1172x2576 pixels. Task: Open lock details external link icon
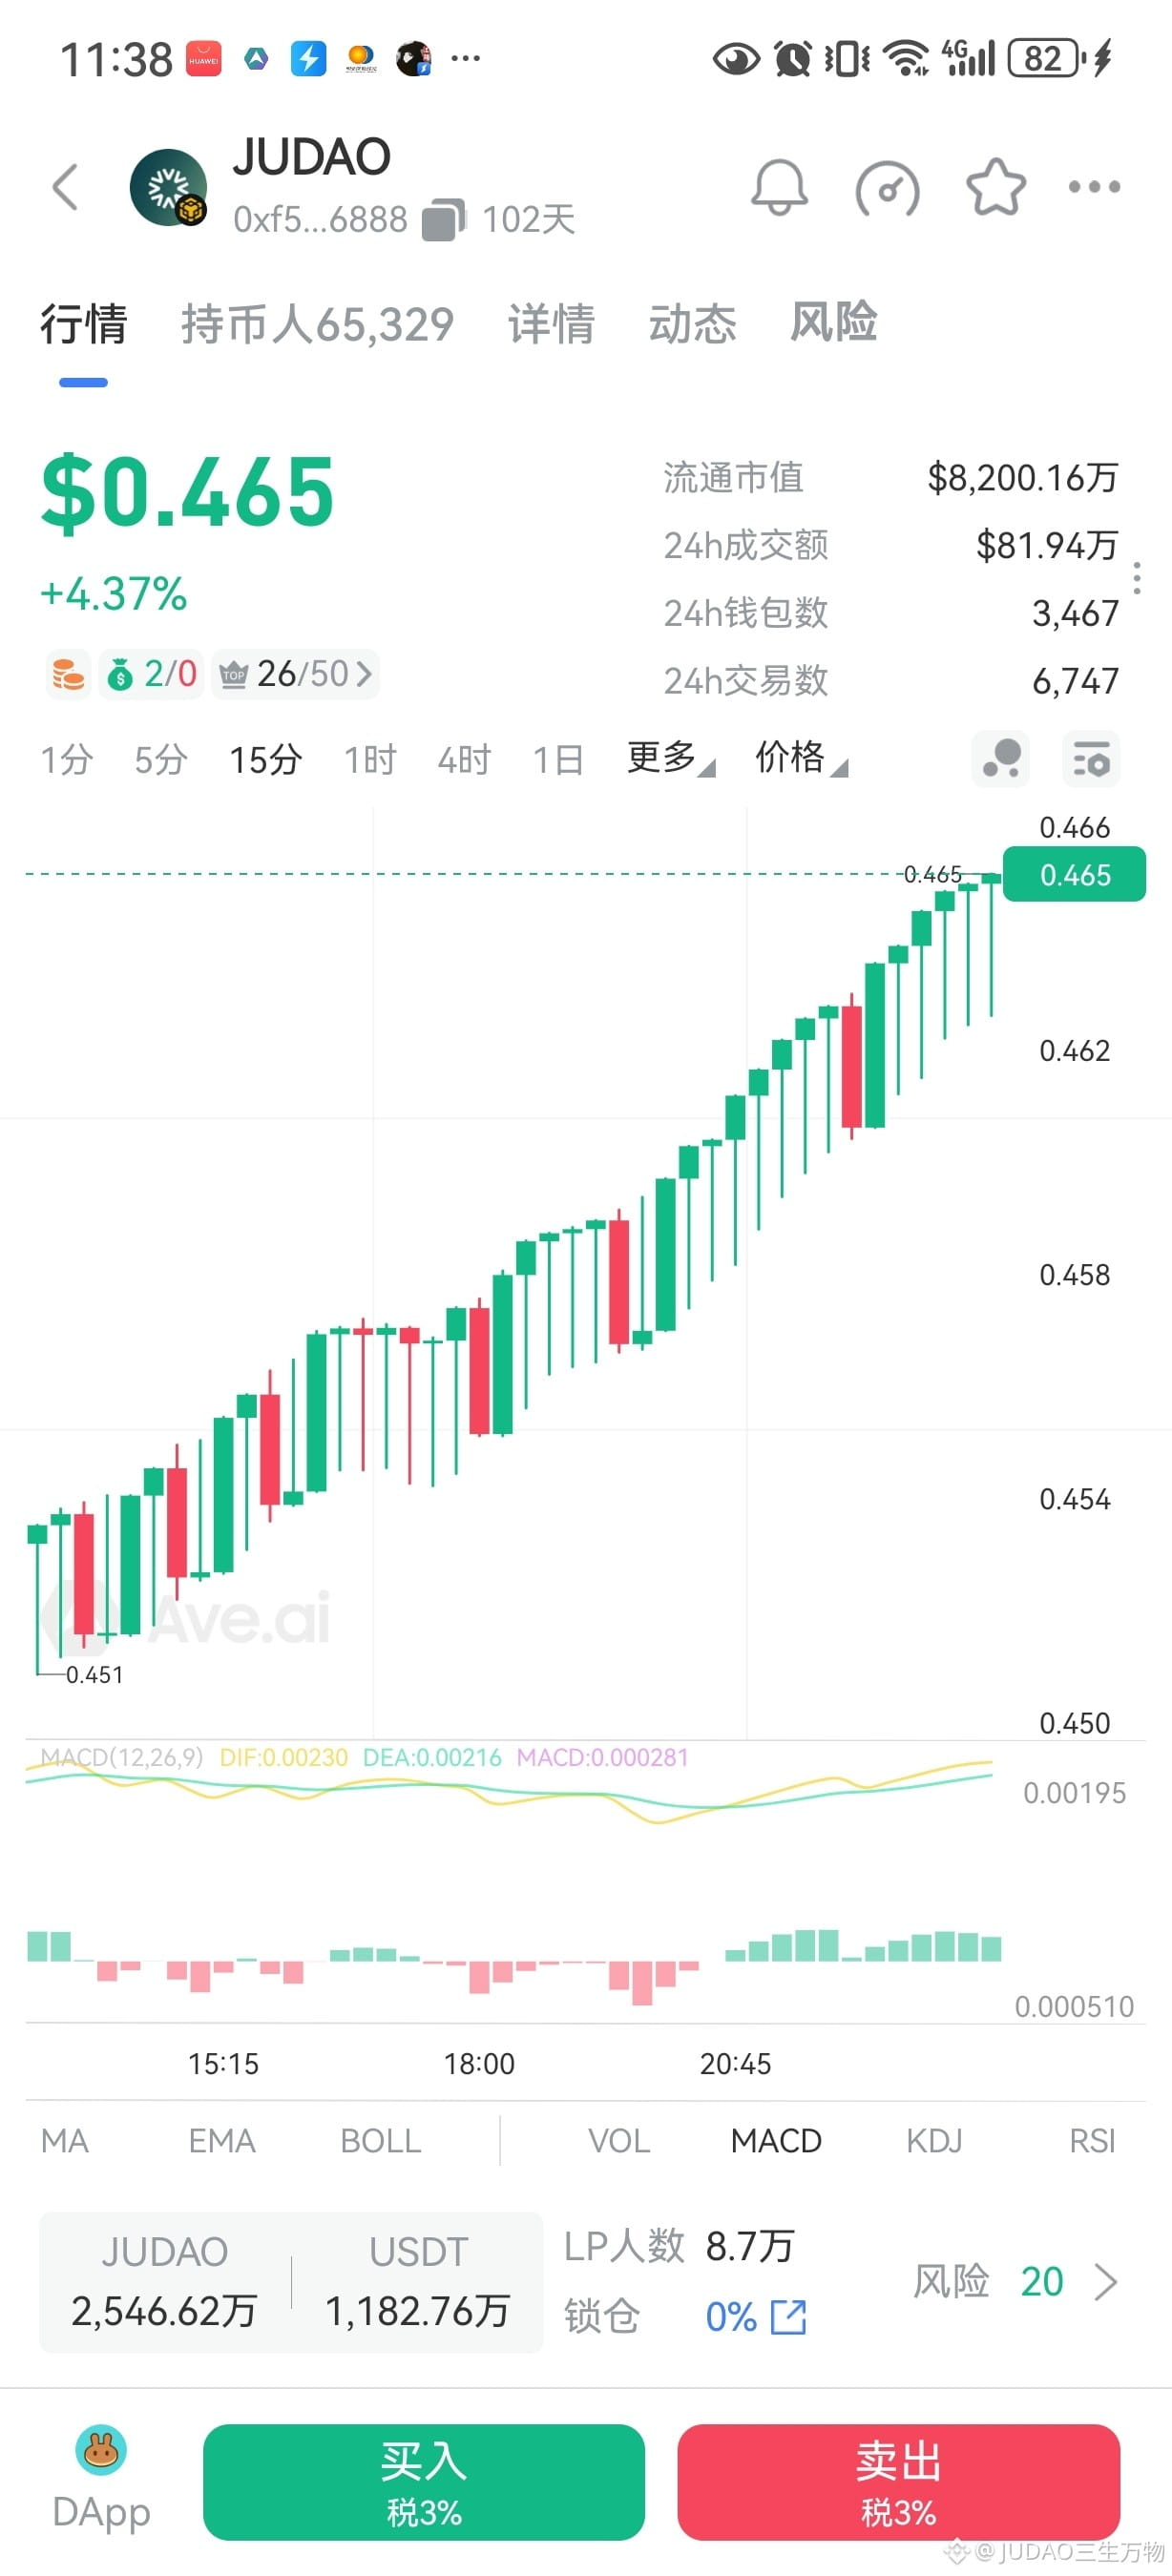[x=788, y=2316]
